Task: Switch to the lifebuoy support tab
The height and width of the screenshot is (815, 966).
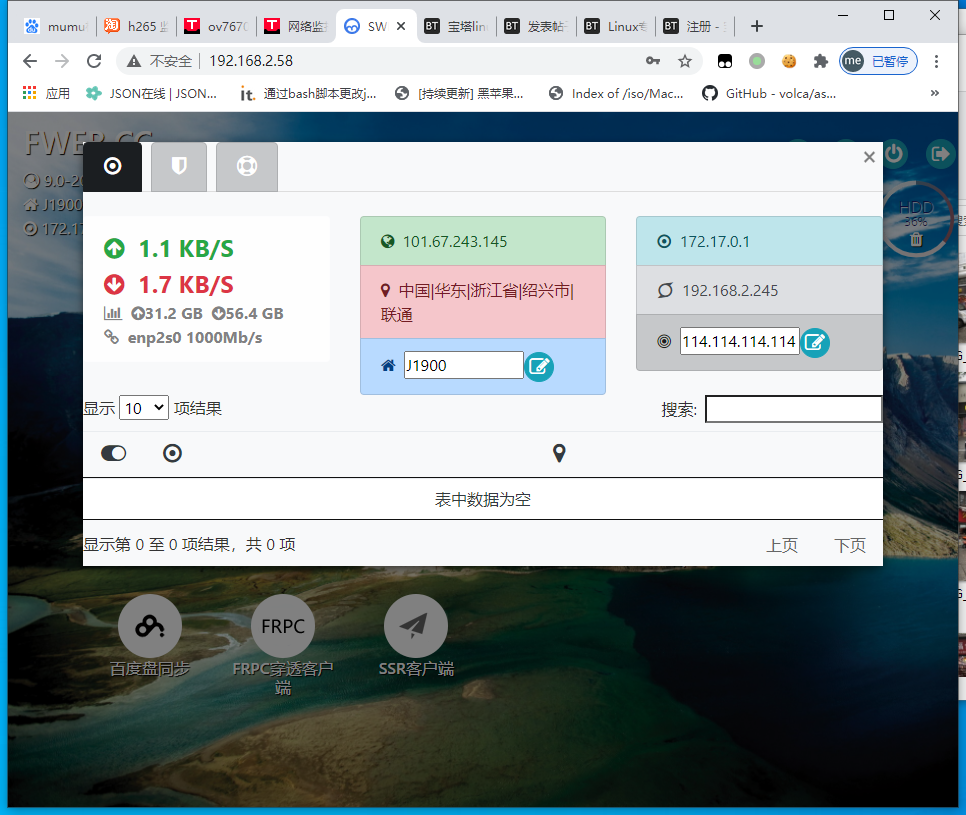Action: [x=247, y=166]
